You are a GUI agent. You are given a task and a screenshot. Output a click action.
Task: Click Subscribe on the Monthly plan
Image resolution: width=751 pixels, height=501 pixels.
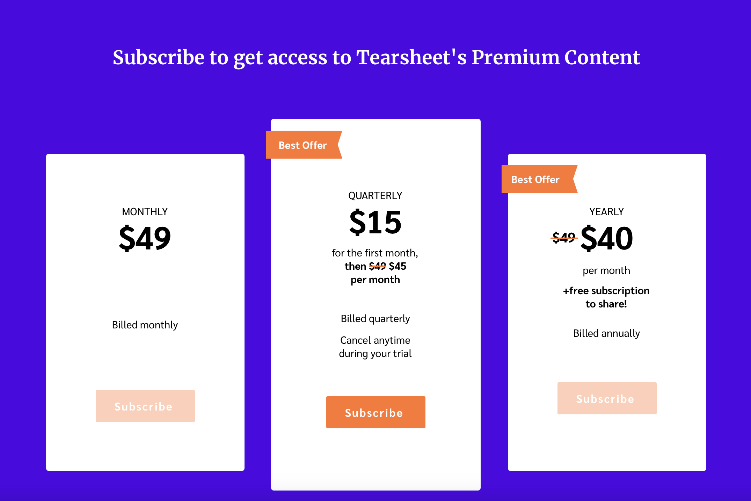(145, 406)
